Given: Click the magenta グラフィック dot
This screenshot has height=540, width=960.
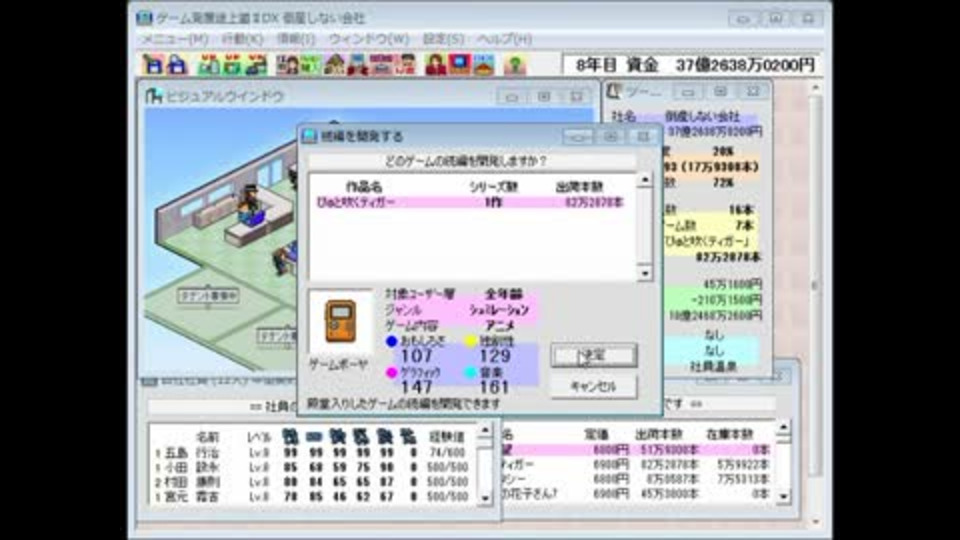Looking at the screenshot, I should pos(392,372).
